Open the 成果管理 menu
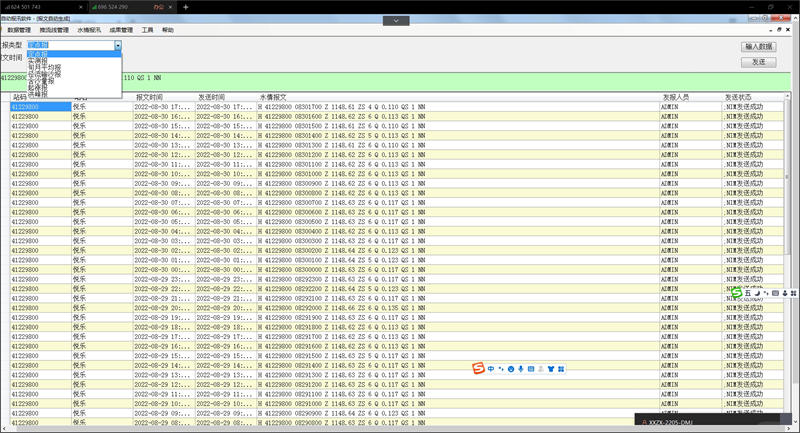 [x=121, y=30]
